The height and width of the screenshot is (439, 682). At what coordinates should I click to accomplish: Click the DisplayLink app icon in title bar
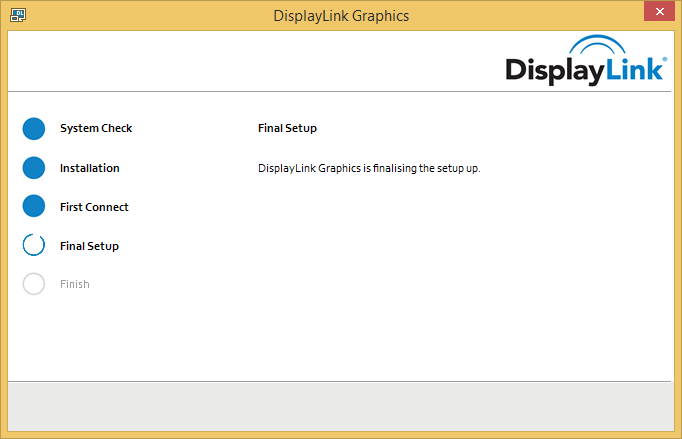18,15
